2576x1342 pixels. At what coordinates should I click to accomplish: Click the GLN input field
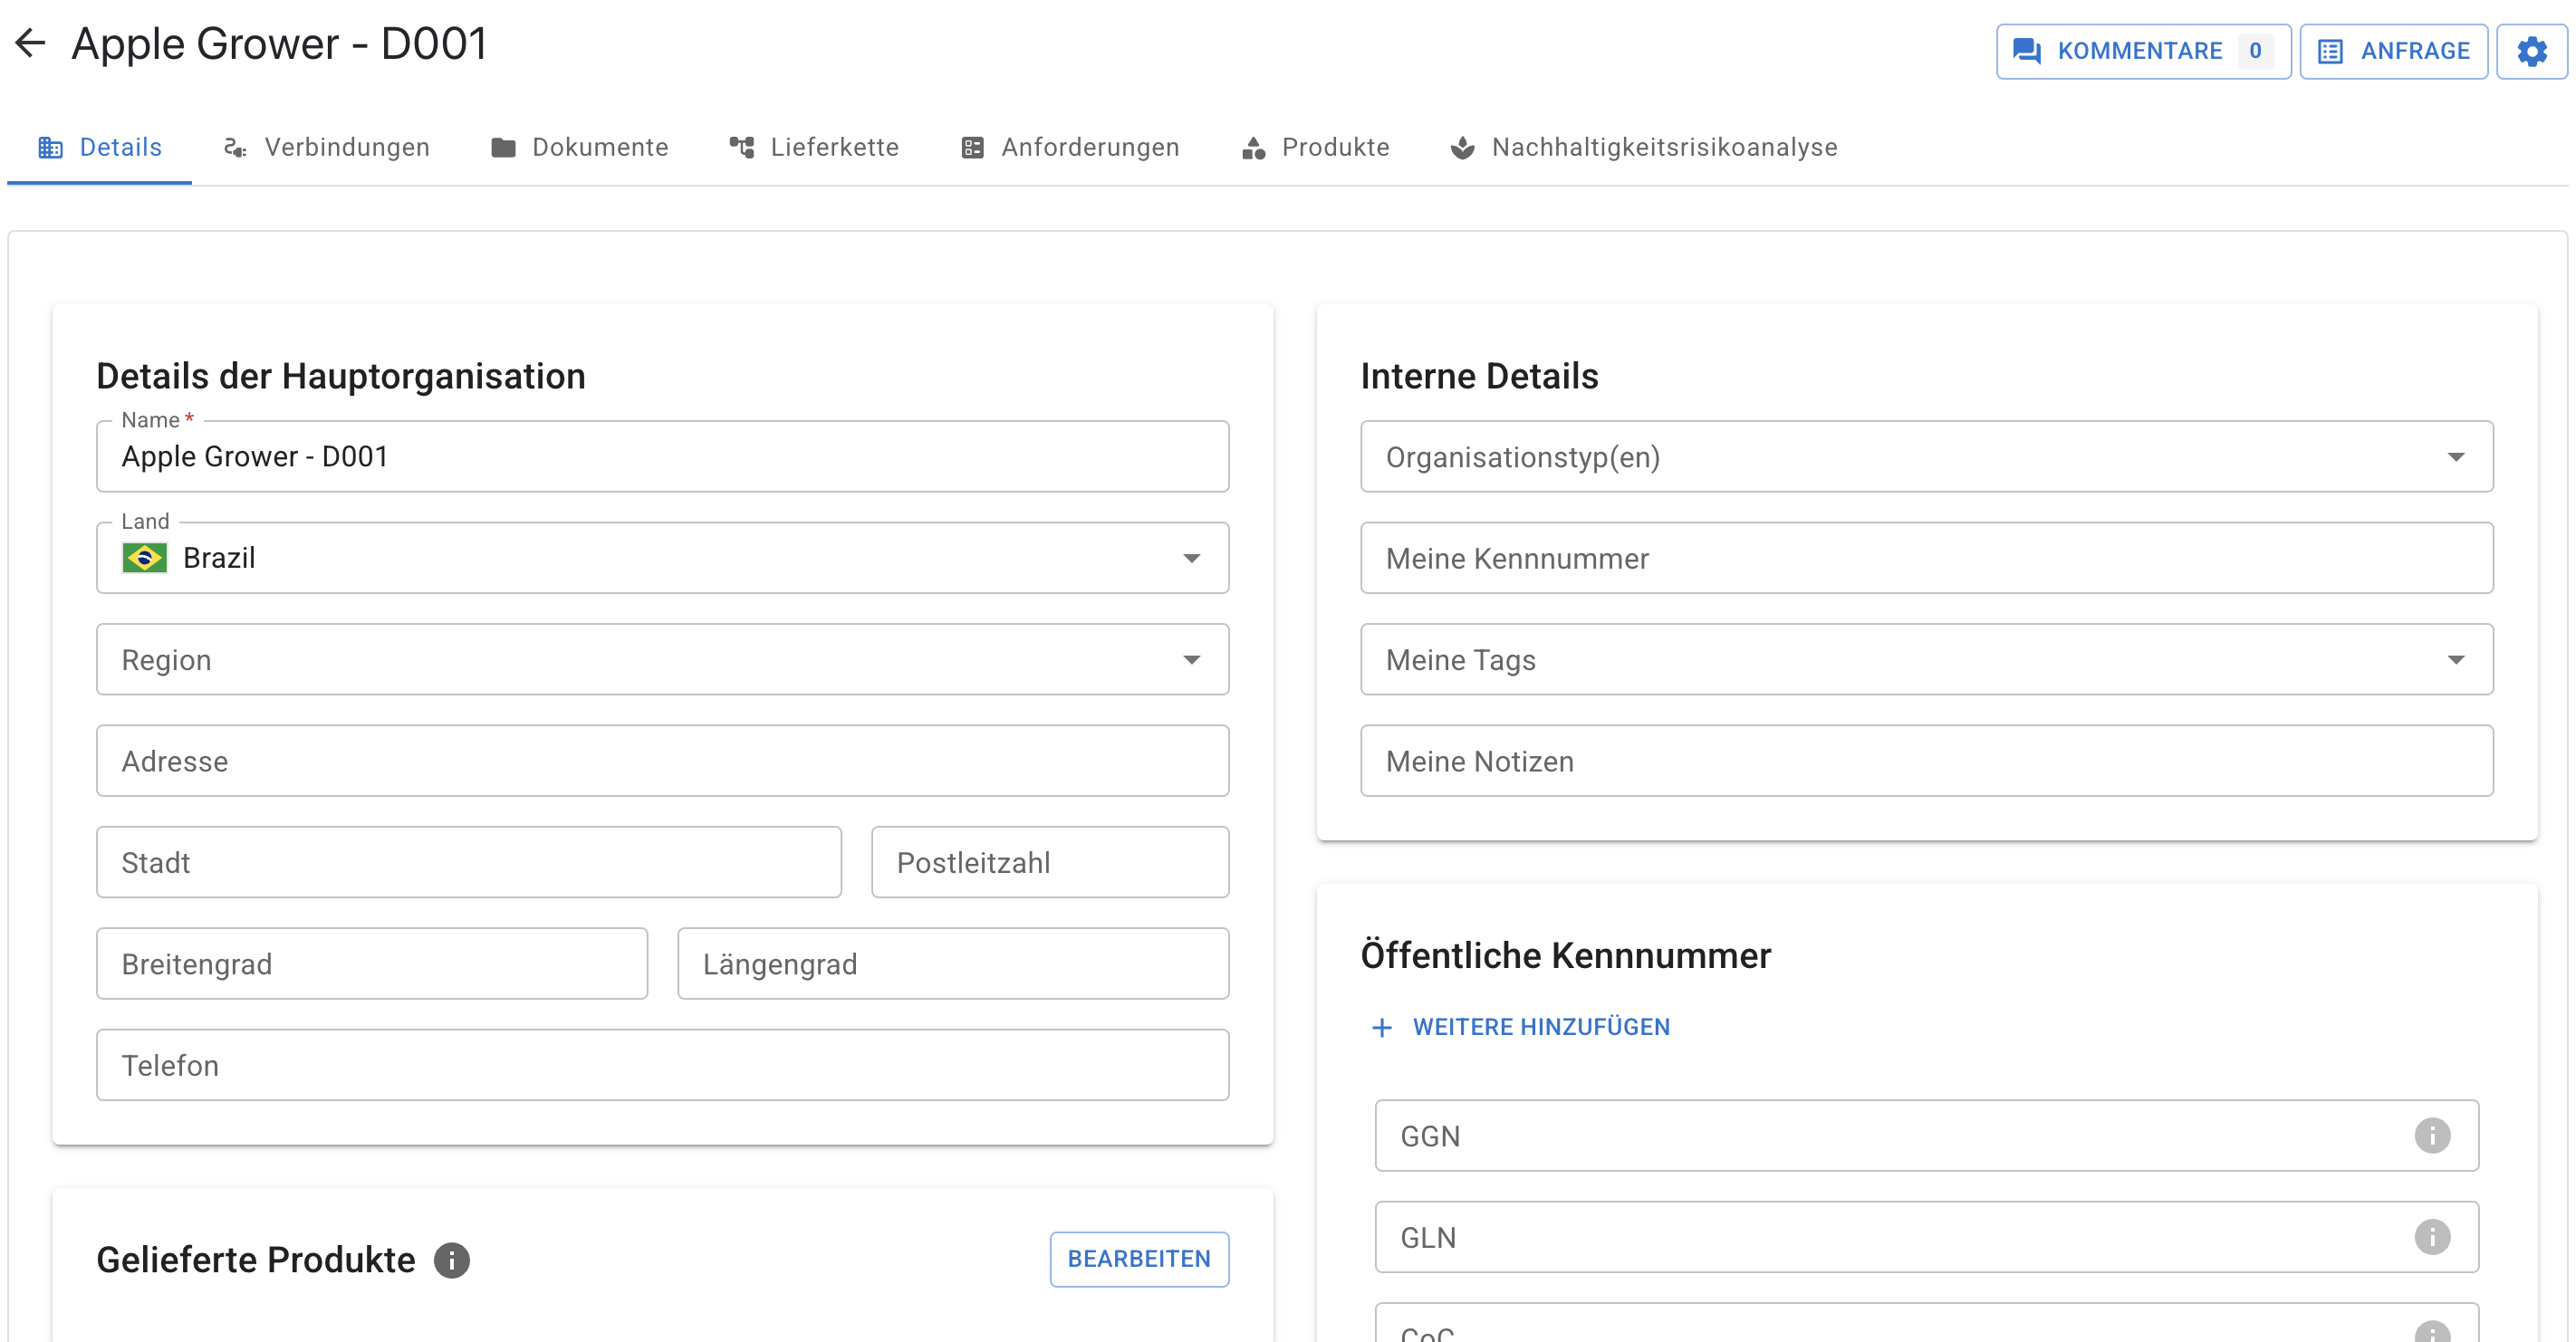1926,1237
